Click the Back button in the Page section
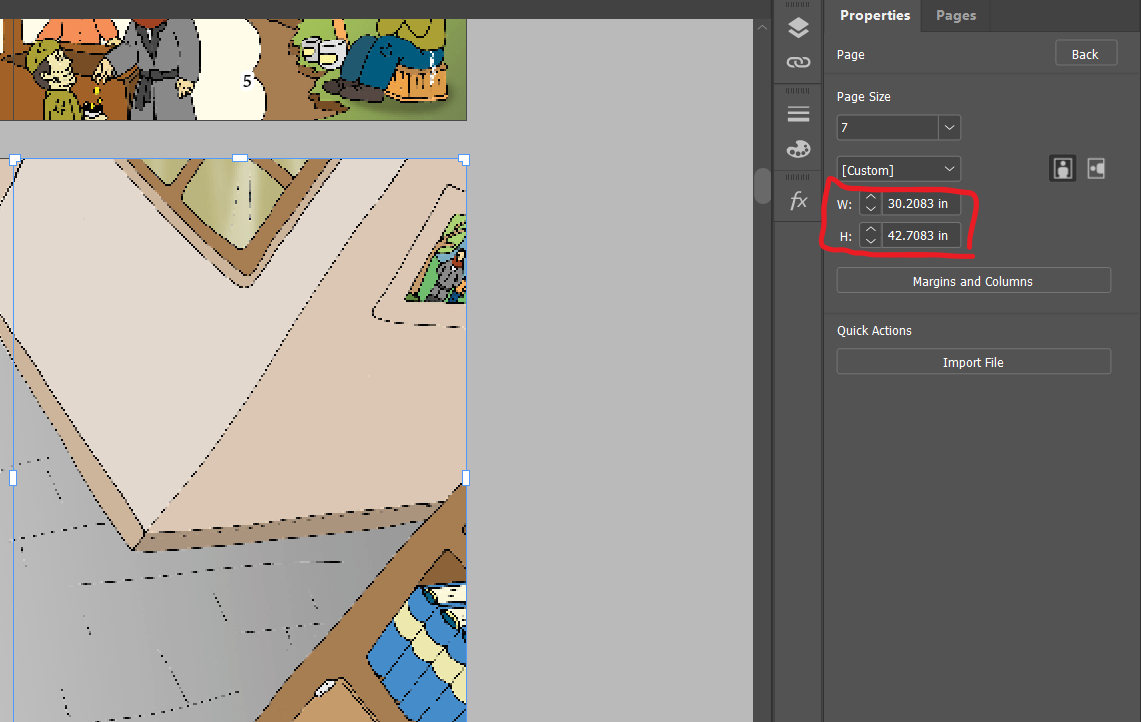Screen dimensions: 1141x722 coord(1086,53)
